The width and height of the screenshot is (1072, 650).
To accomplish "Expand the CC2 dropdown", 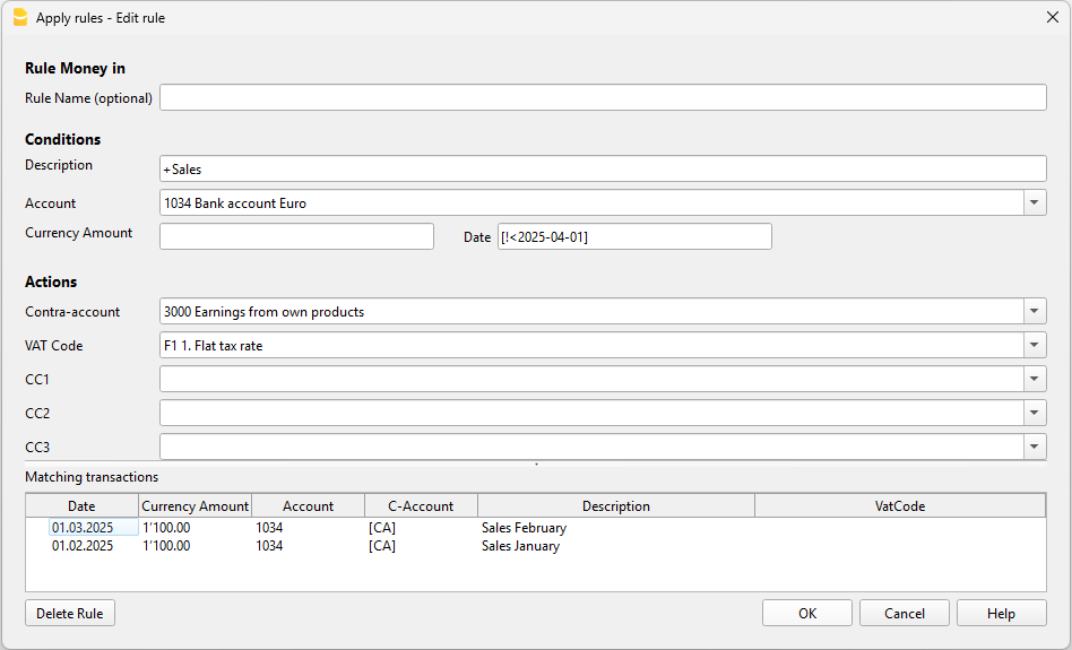I will click(x=1034, y=413).
